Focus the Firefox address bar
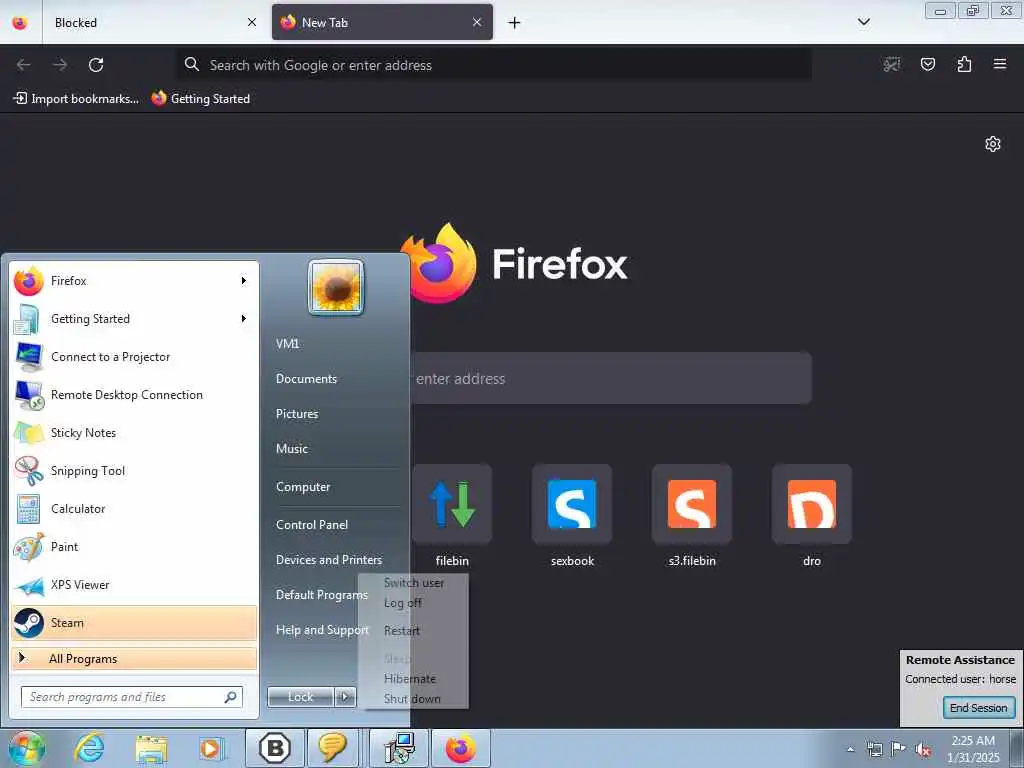The image size is (1024, 768). click(494, 65)
